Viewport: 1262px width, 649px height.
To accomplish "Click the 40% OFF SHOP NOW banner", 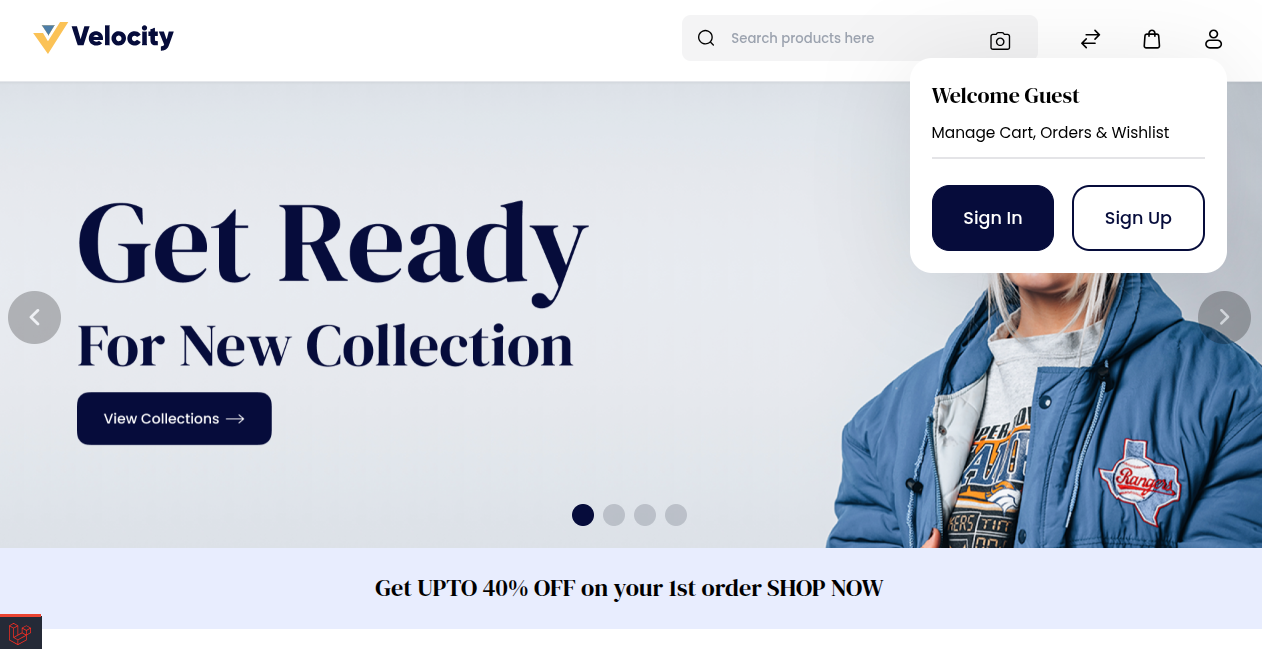I will [629, 588].
